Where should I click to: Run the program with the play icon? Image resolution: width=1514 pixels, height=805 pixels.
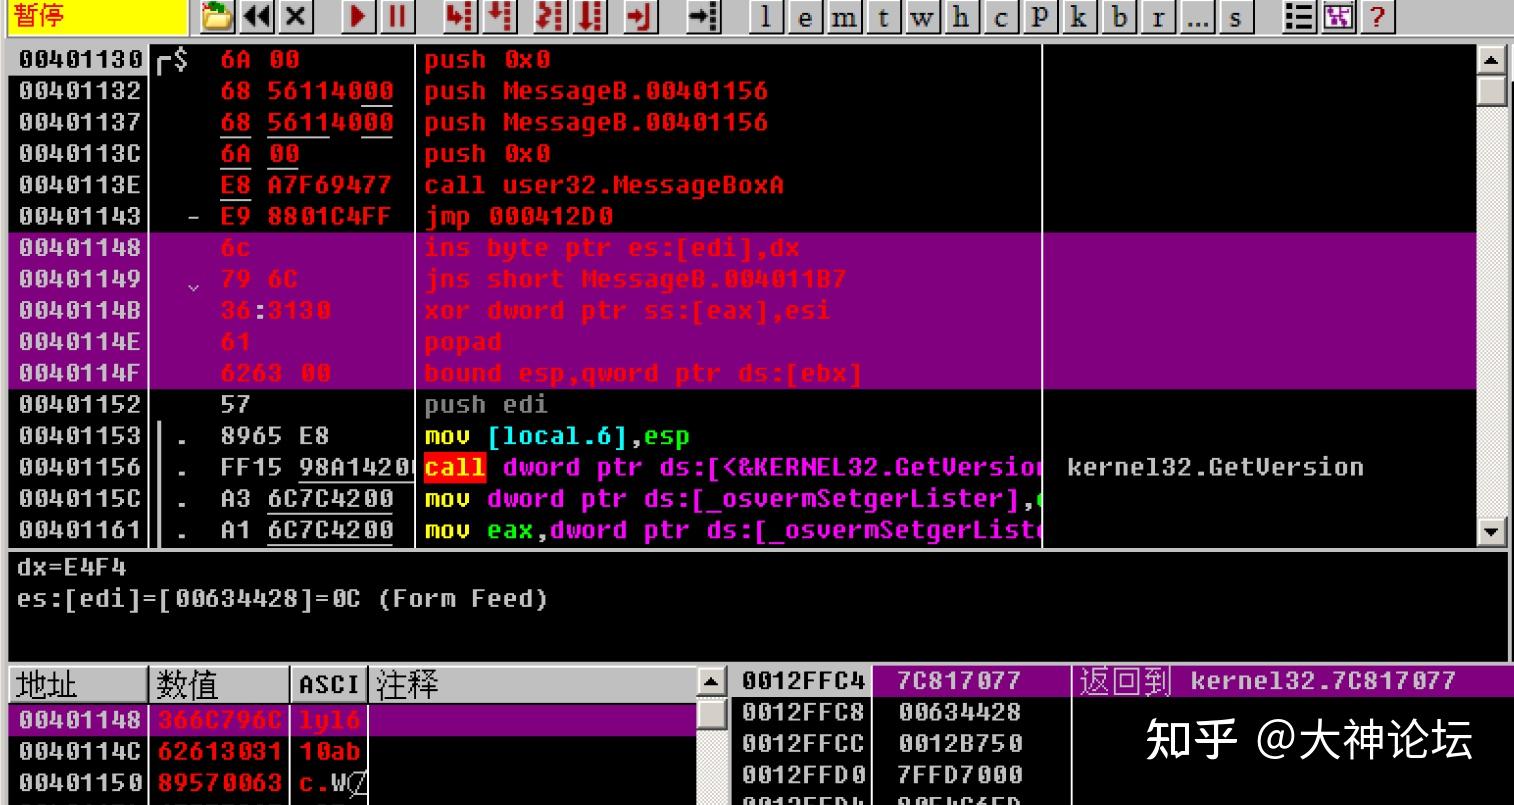coord(358,17)
